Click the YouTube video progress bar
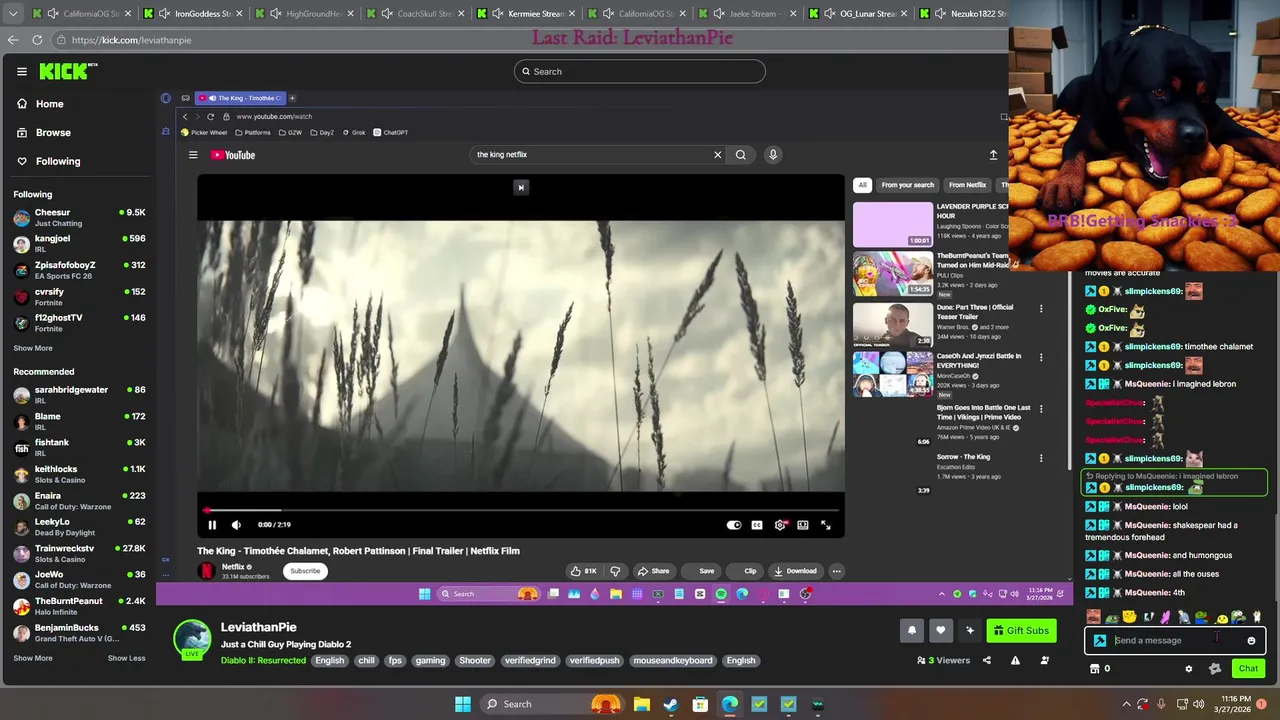 click(521, 509)
